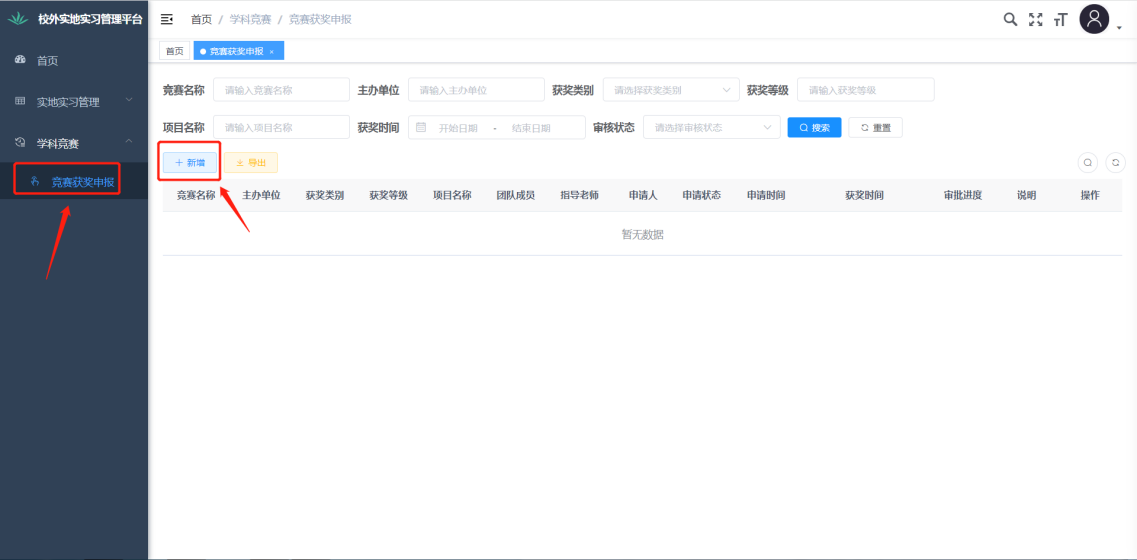
Task: Open the font size setting icon
Action: (x=1061, y=19)
